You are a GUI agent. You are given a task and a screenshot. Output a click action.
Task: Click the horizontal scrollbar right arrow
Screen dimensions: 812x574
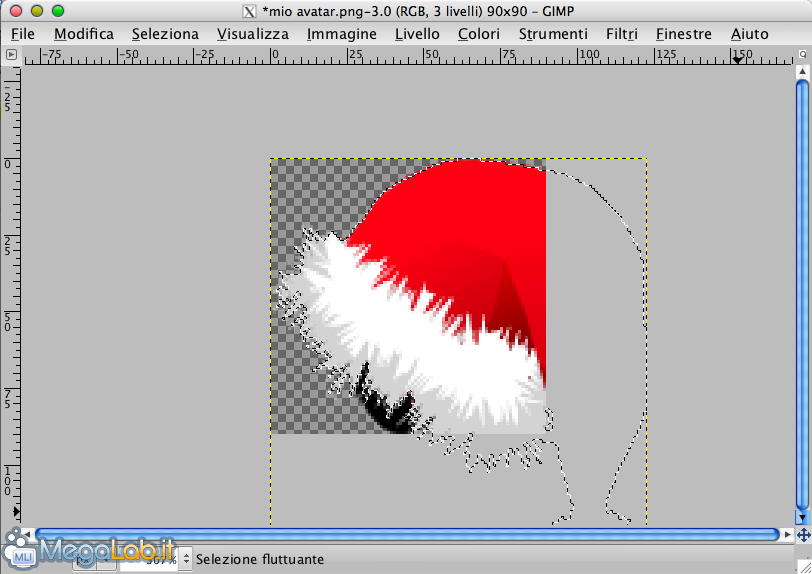(x=788, y=534)
